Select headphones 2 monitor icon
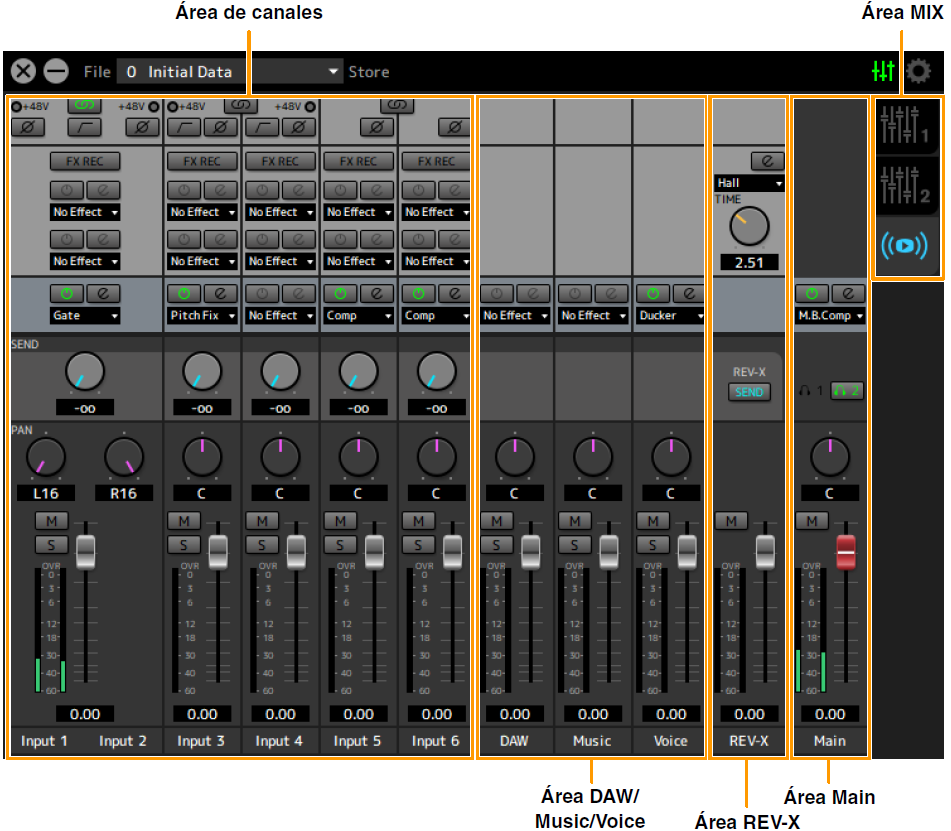The height and width of the screenshot is (831, 951). coord(848,390)
